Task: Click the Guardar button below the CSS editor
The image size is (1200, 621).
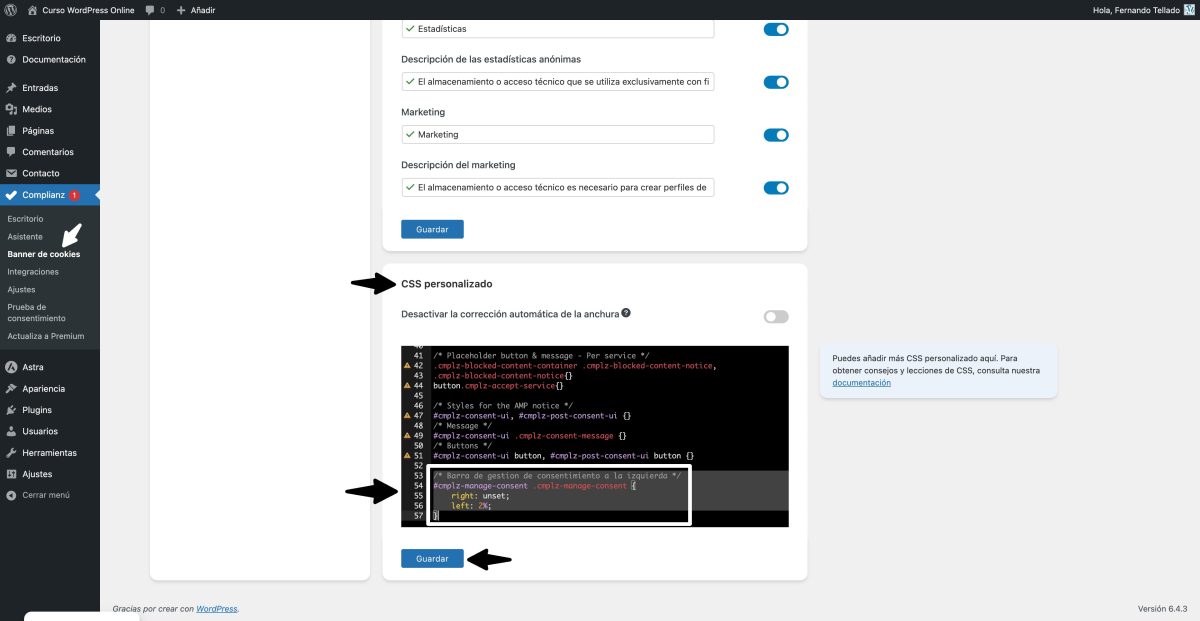Action: [x=431, y=558]
